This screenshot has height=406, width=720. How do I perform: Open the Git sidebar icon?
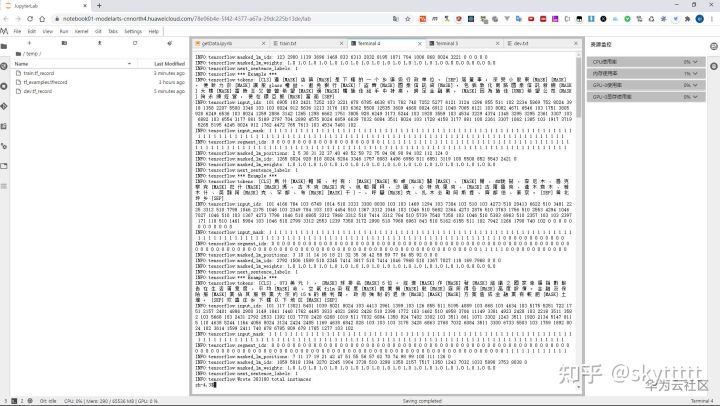[4, 106]
